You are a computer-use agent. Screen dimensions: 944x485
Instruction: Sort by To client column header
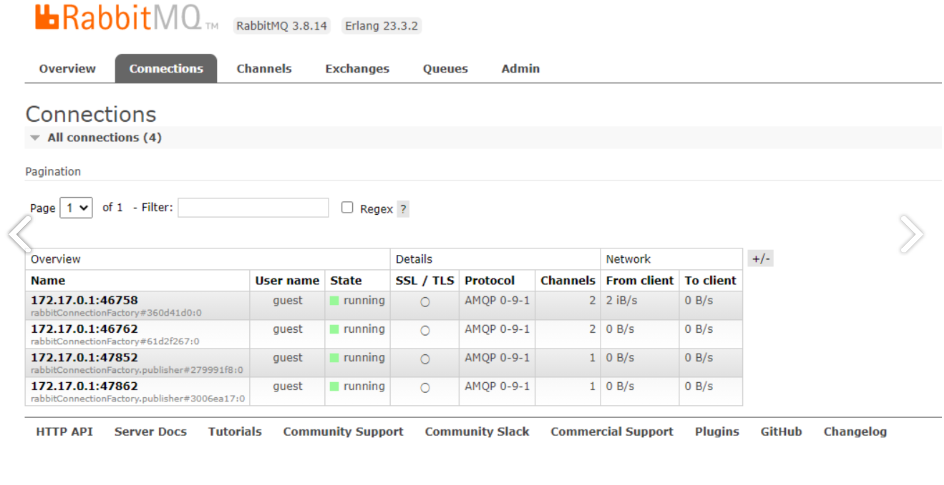710,280
